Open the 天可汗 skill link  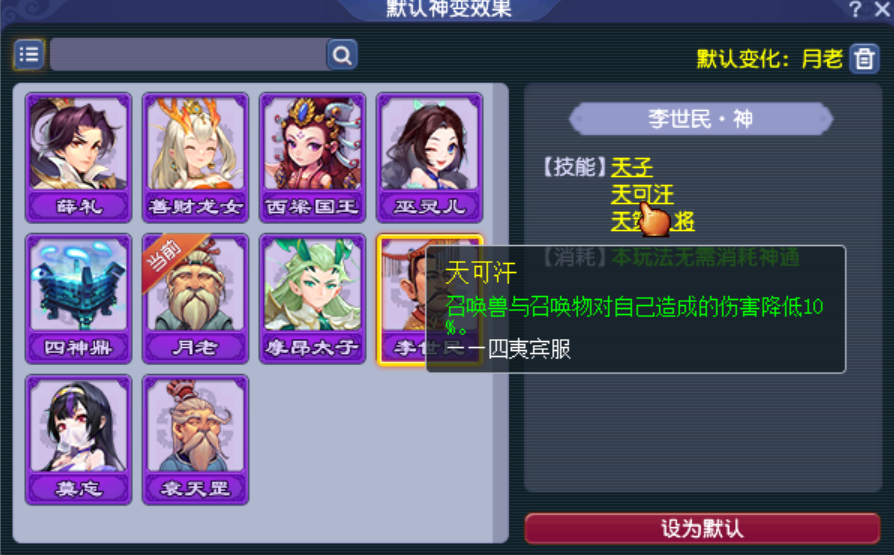point(643,195)
